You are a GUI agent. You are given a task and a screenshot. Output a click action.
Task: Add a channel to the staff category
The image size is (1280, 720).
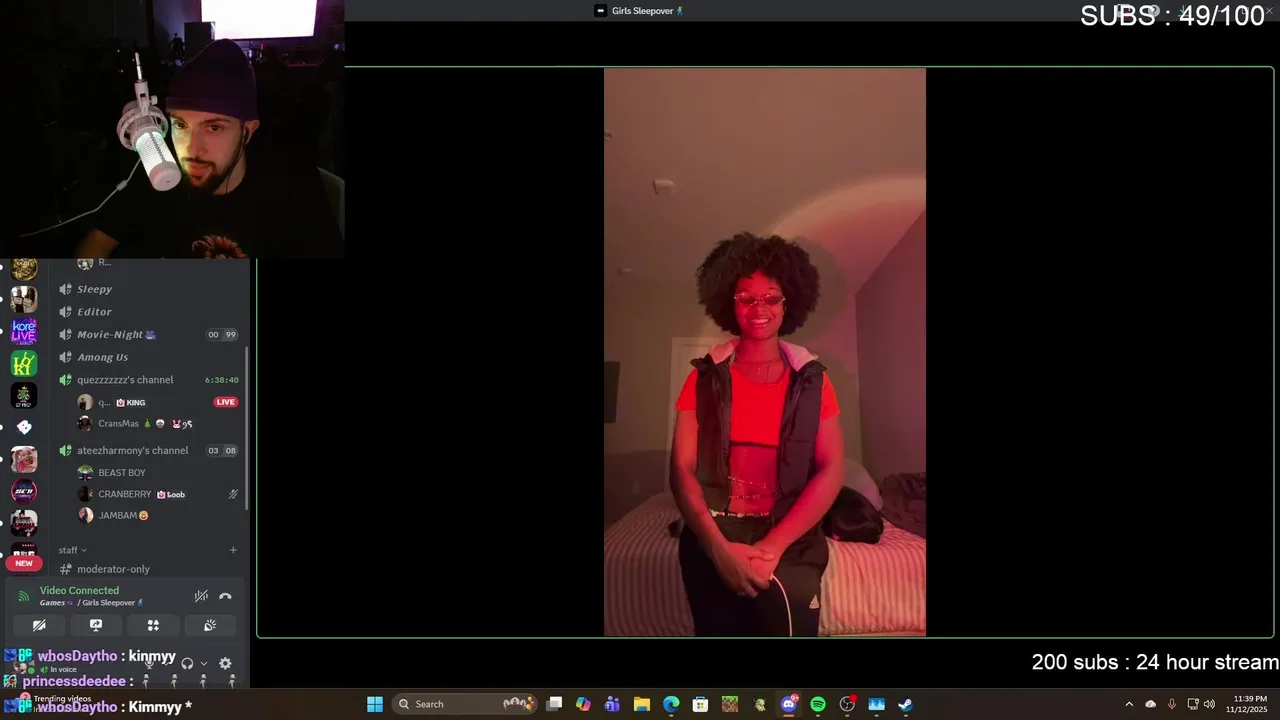coord(233,550)
